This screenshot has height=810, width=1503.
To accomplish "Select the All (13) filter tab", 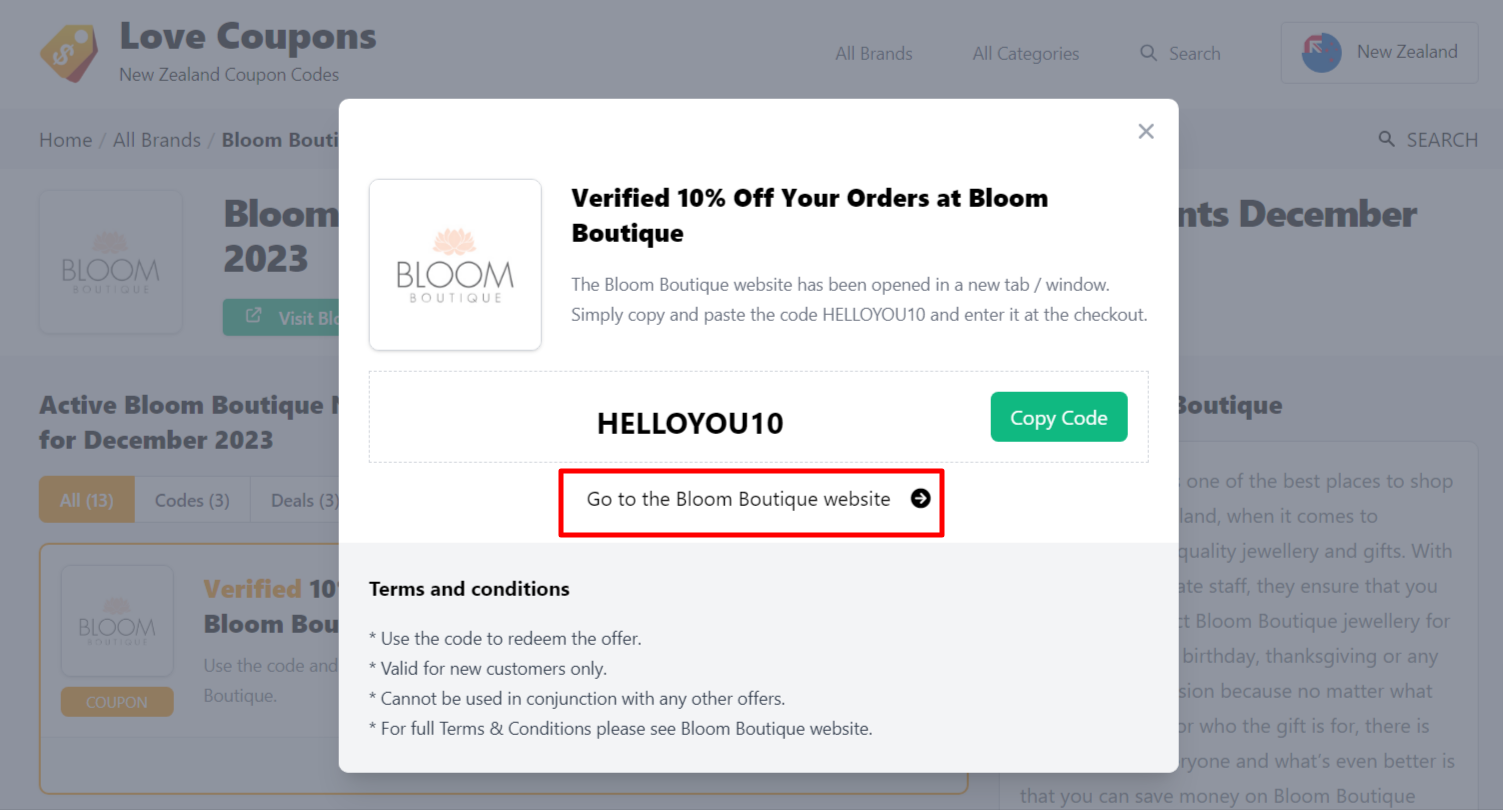I will [x=86, y=499].
